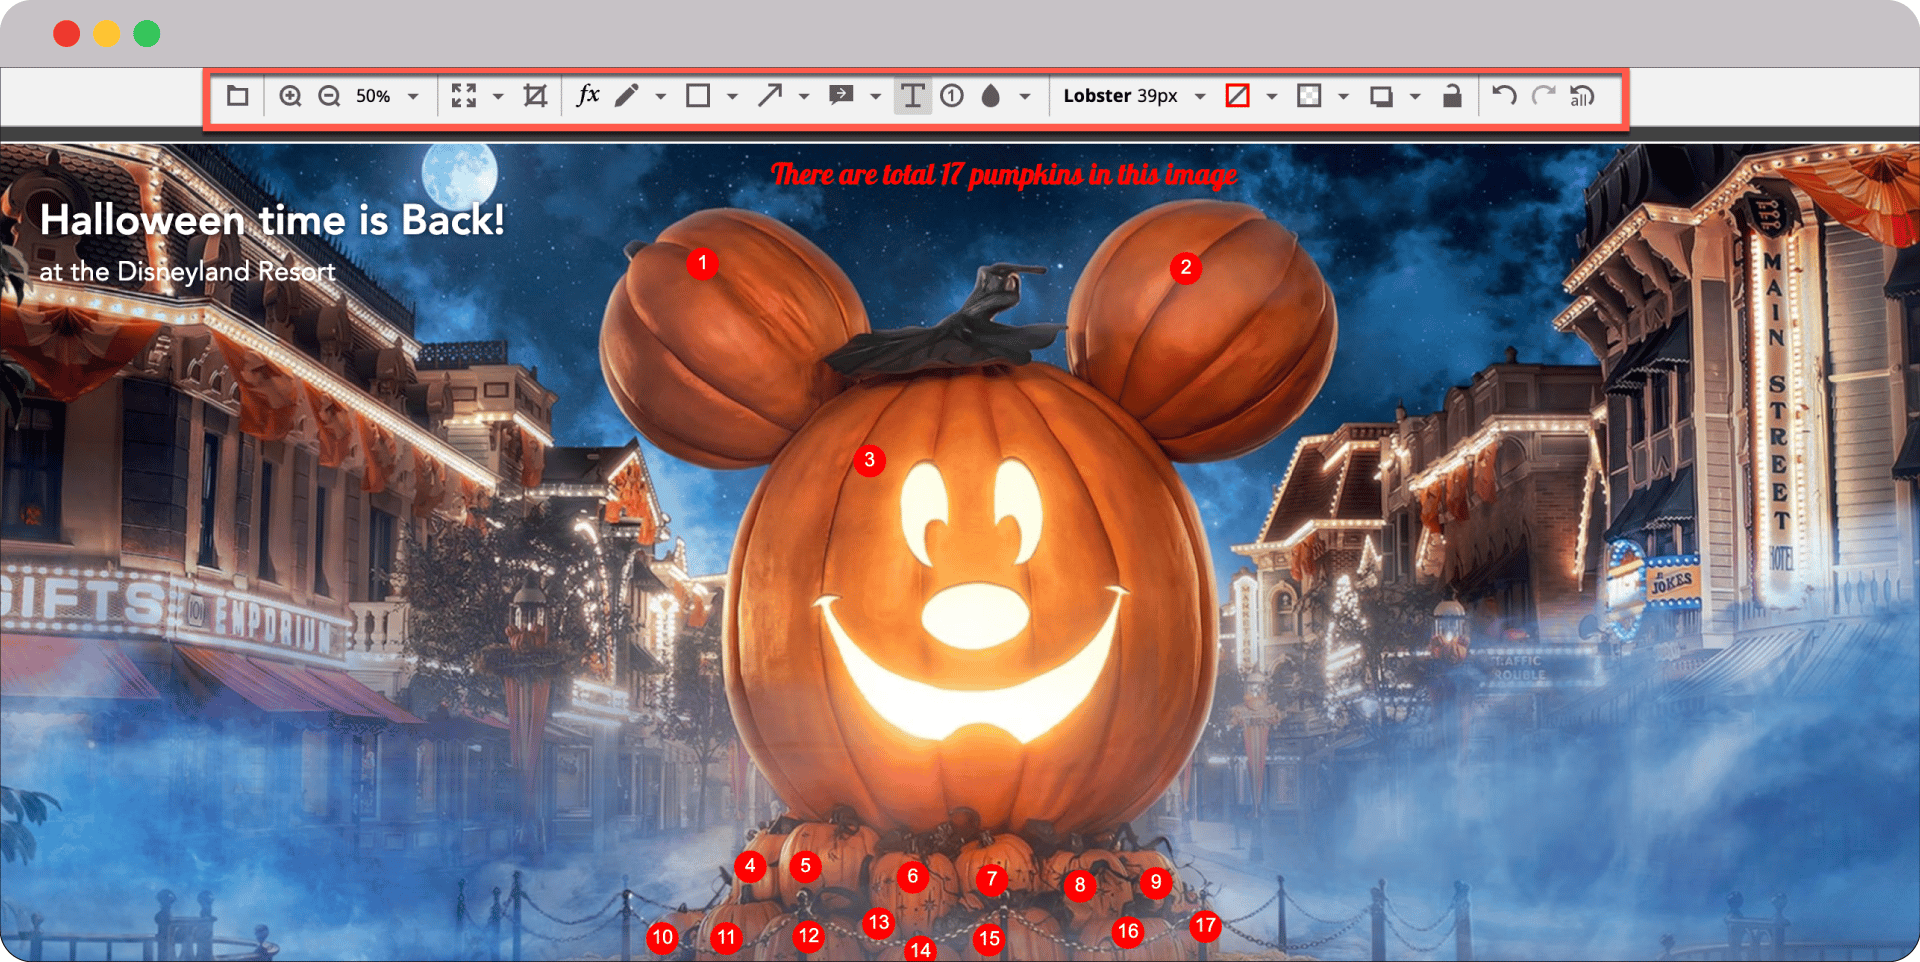1920x962 pixels.
Task: Open the fx effects tool
Action: 588,96
